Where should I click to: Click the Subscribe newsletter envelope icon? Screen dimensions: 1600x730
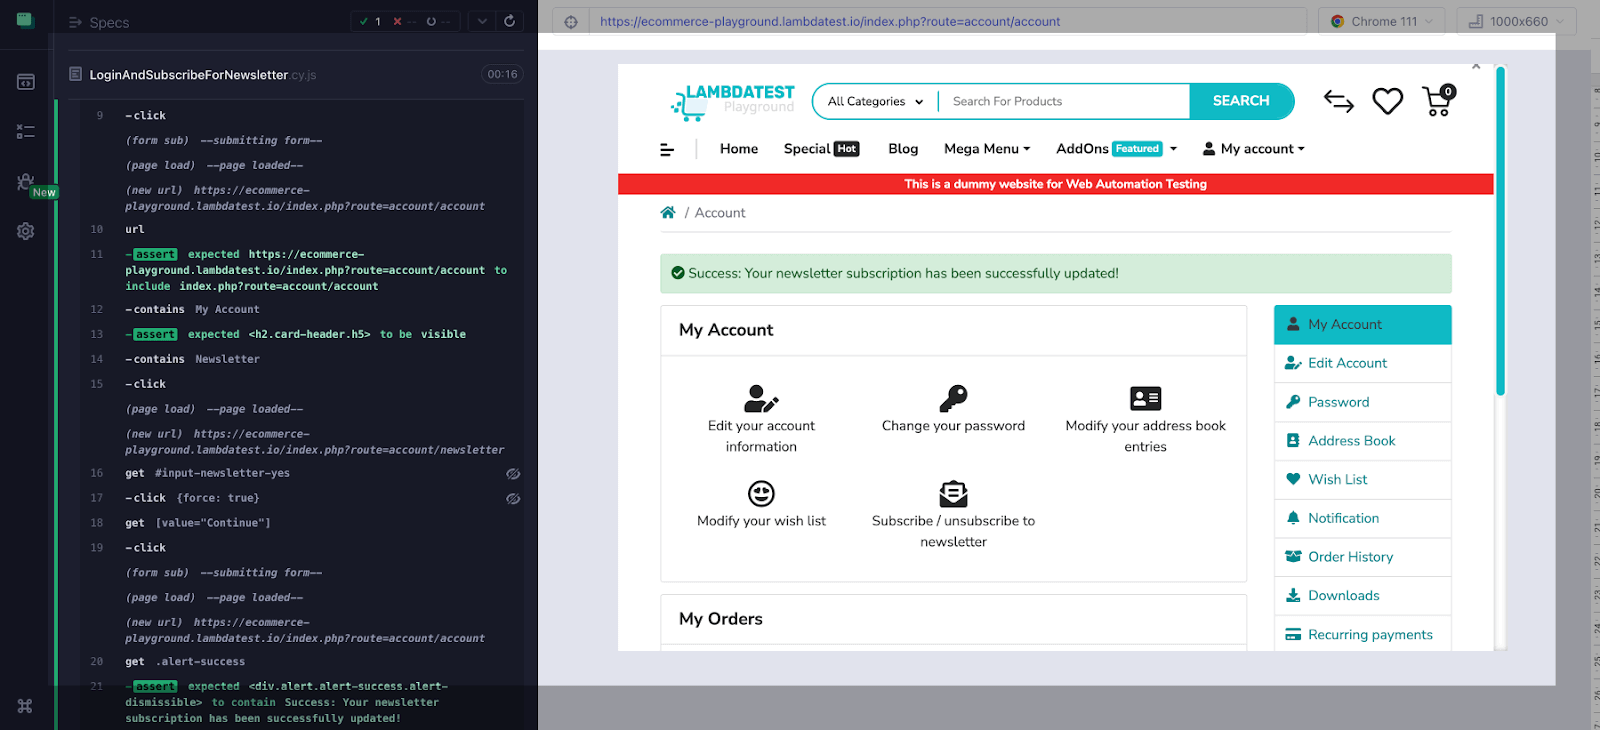pyautogui.click(x=953, y=493)
